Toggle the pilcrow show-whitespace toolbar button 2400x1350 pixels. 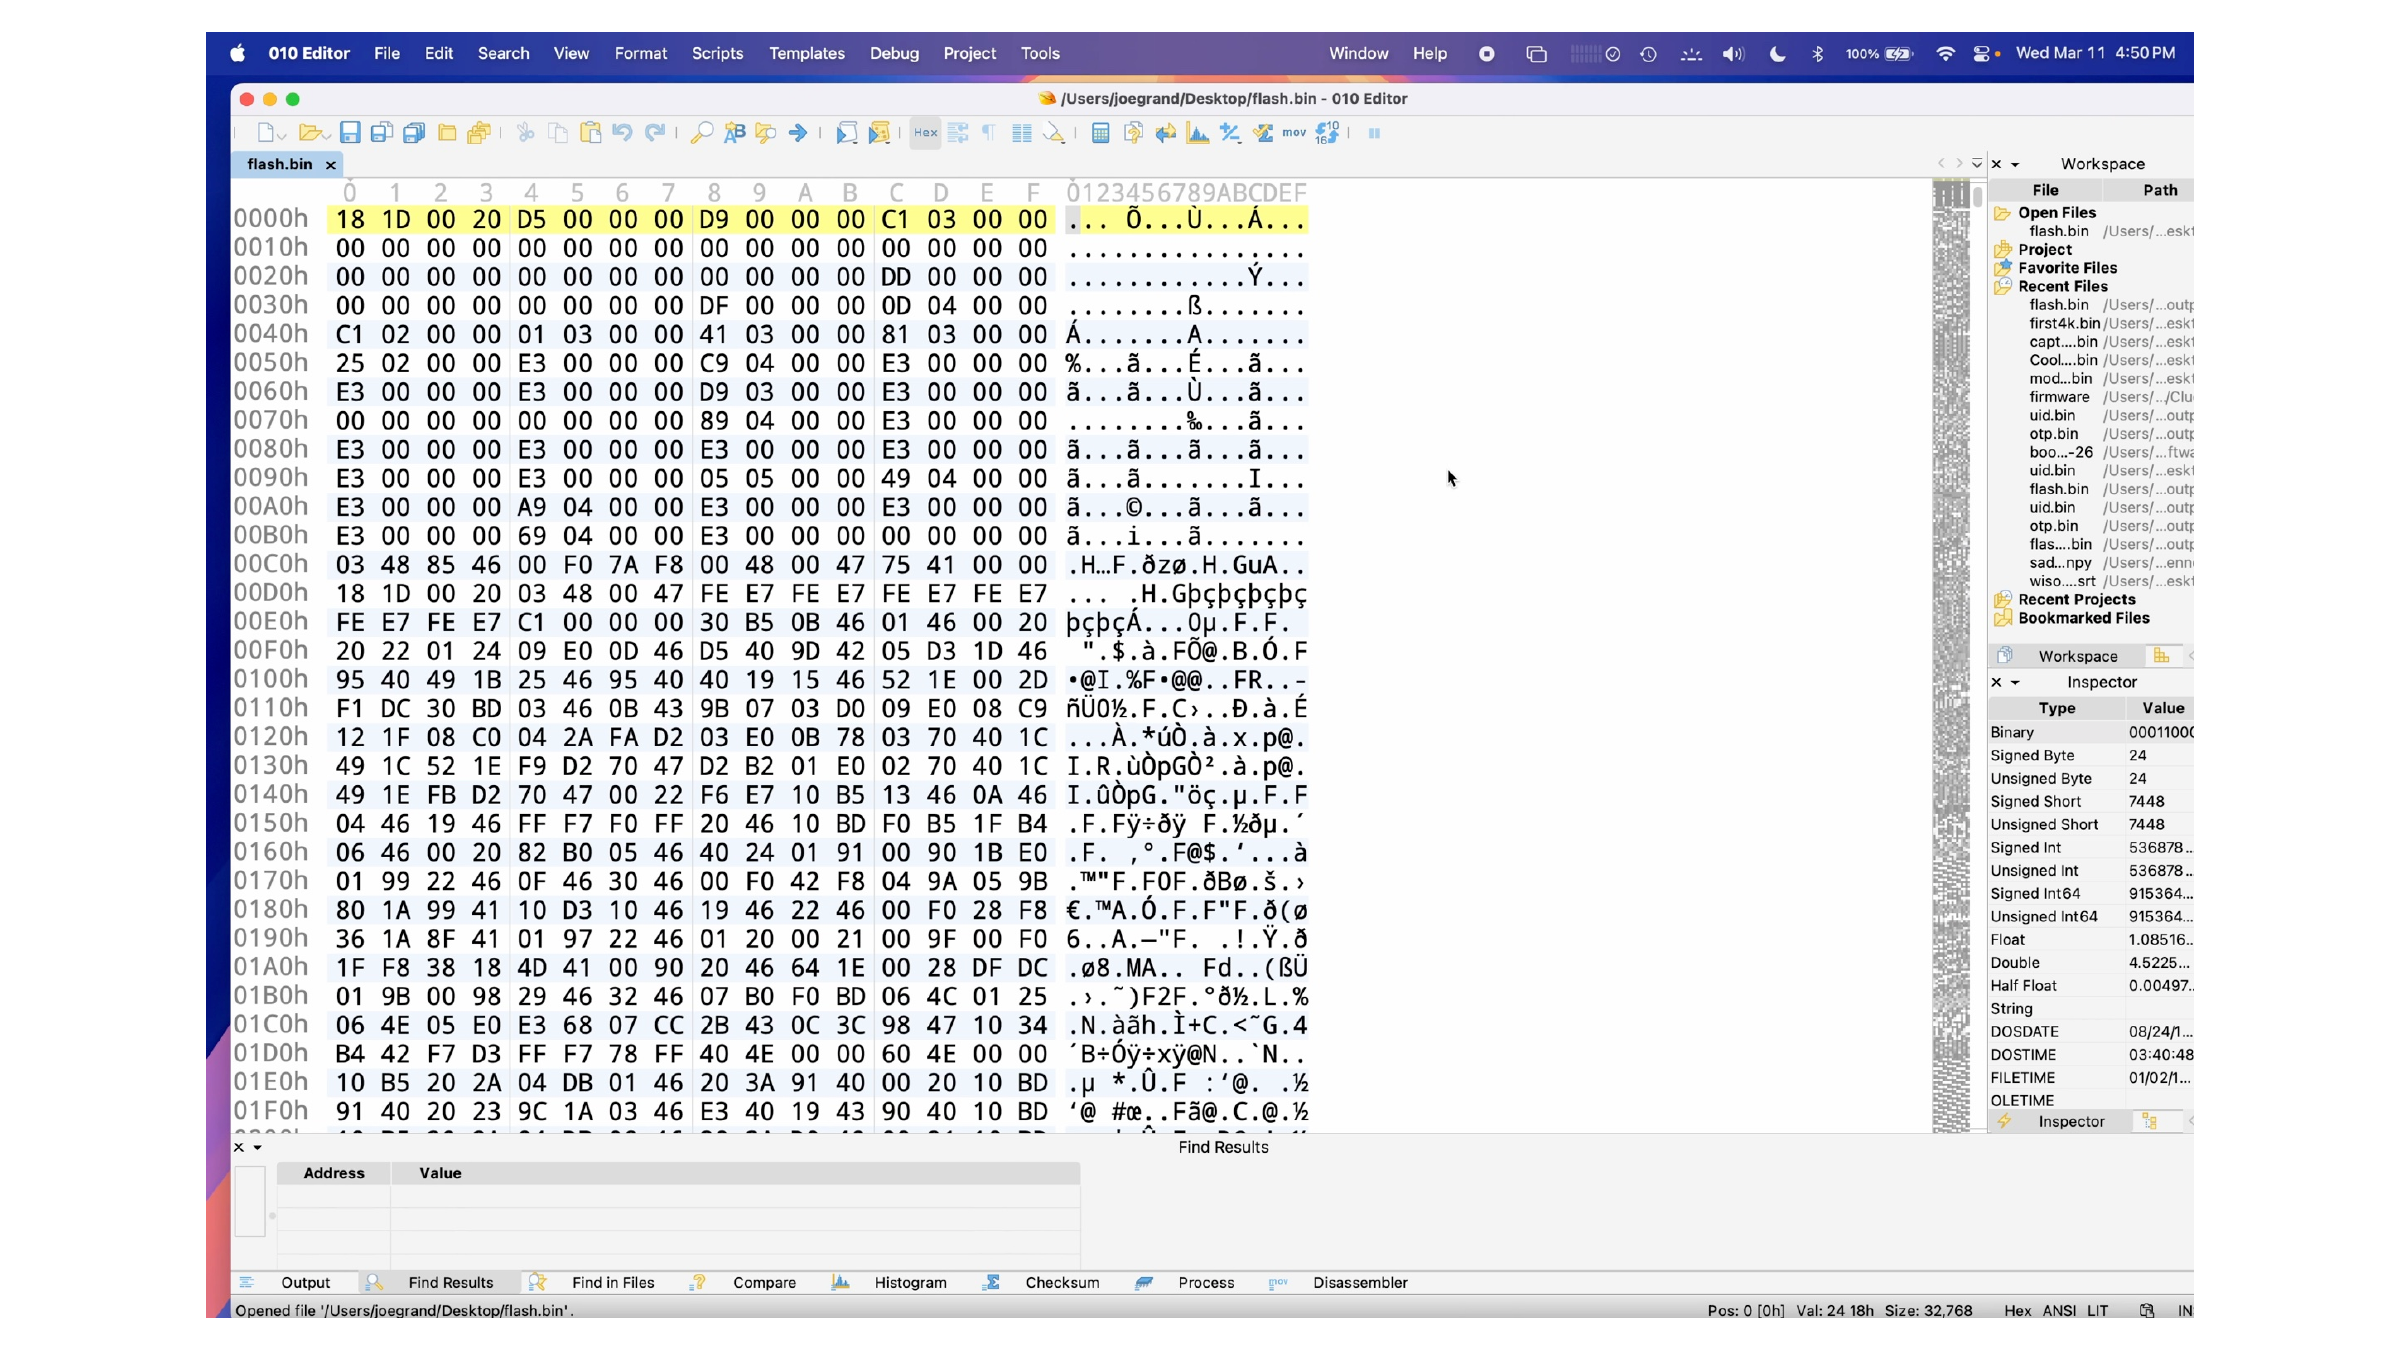tap(989, 133)
